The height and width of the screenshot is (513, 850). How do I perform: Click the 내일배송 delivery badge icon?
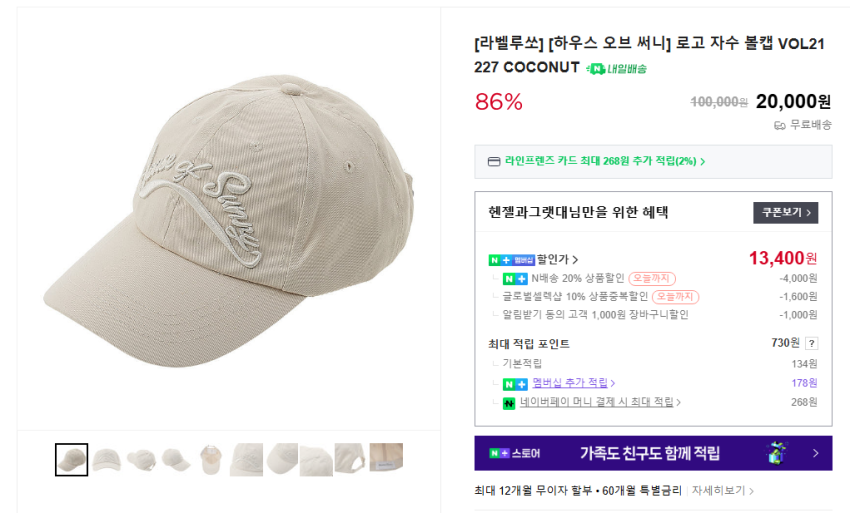pyautogui.click(x=597, y=68)
